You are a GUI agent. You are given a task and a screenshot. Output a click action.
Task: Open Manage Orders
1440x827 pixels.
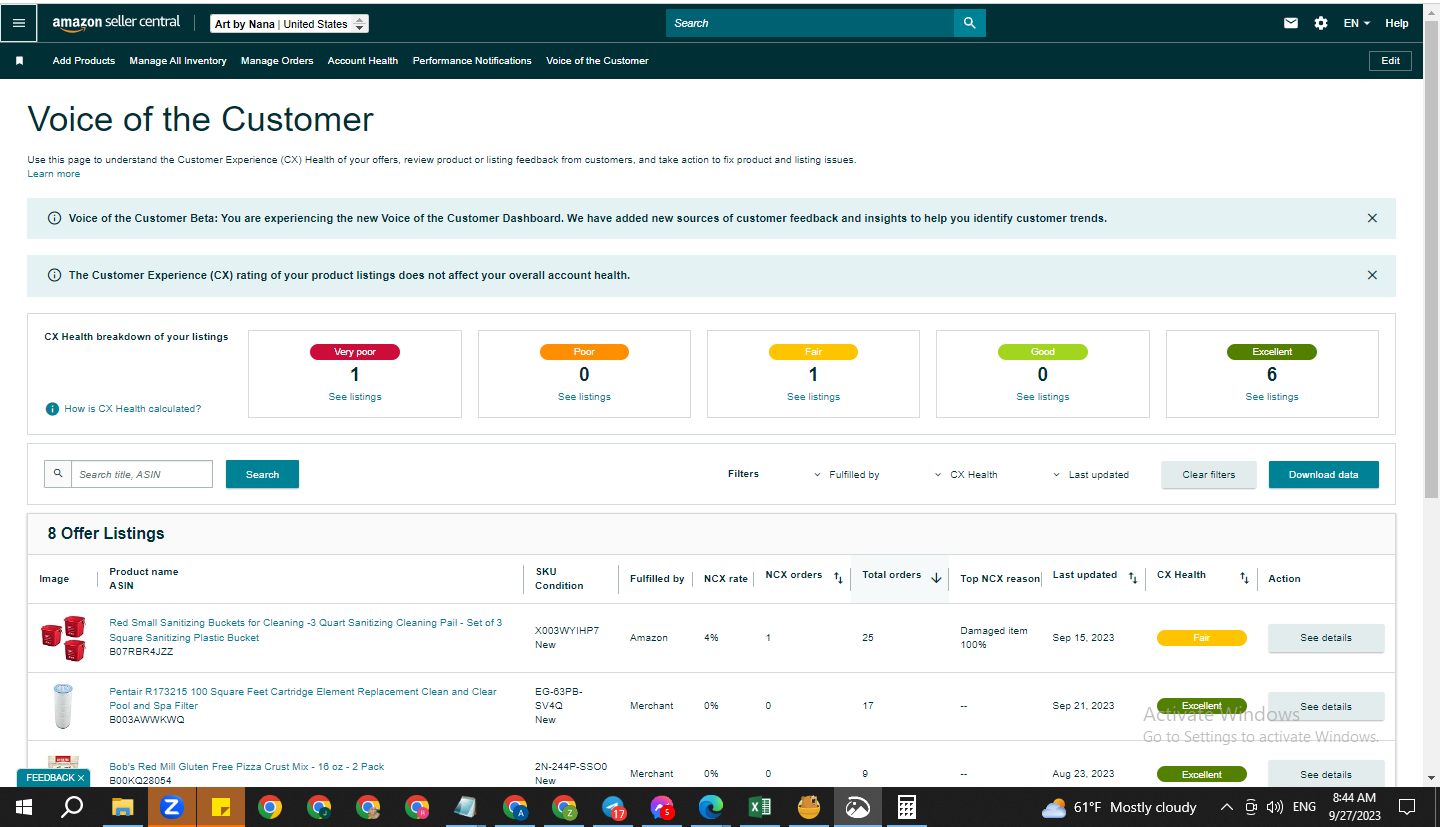(x=277, y=61)
